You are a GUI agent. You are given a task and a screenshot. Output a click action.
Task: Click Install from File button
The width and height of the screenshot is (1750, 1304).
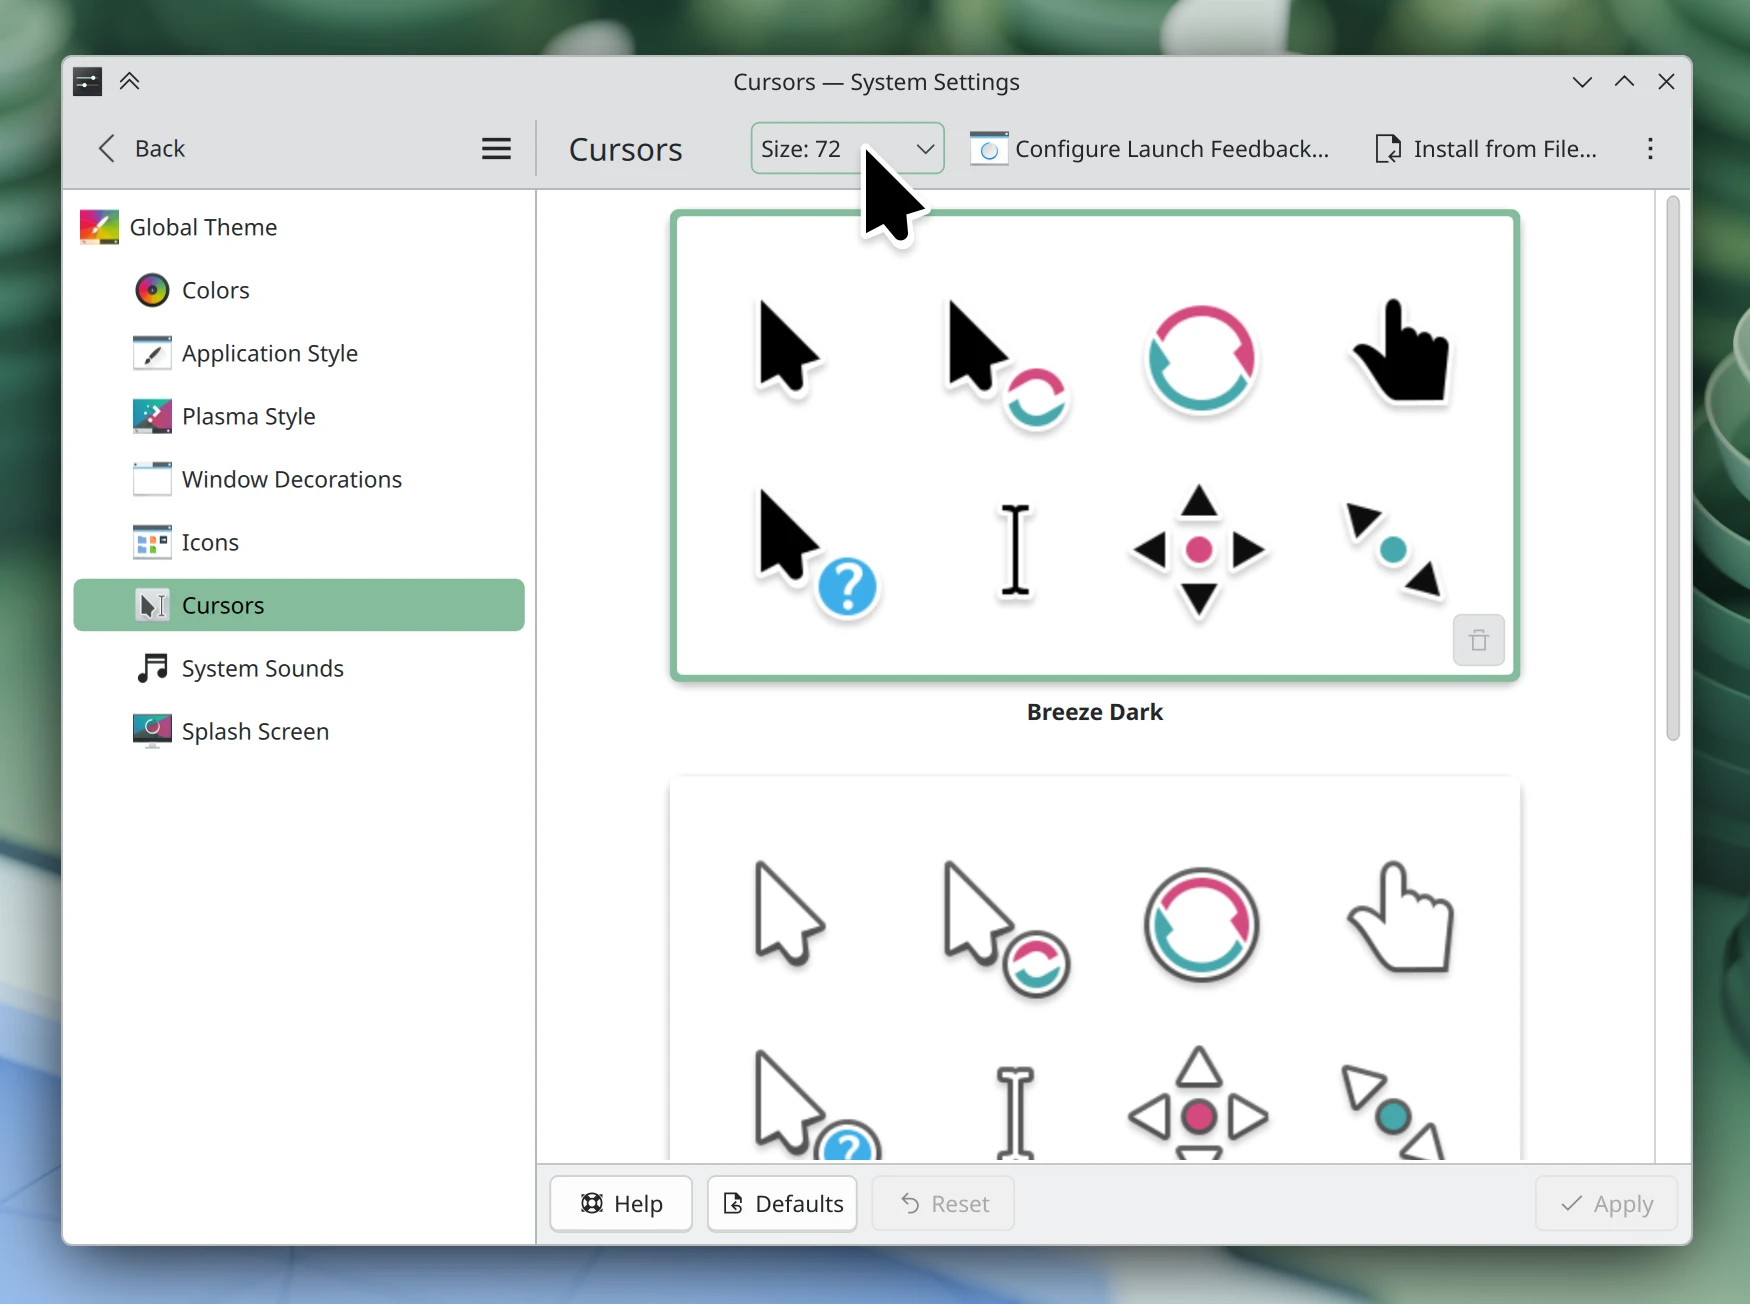pyautogui.click(x=1486, y=149)
